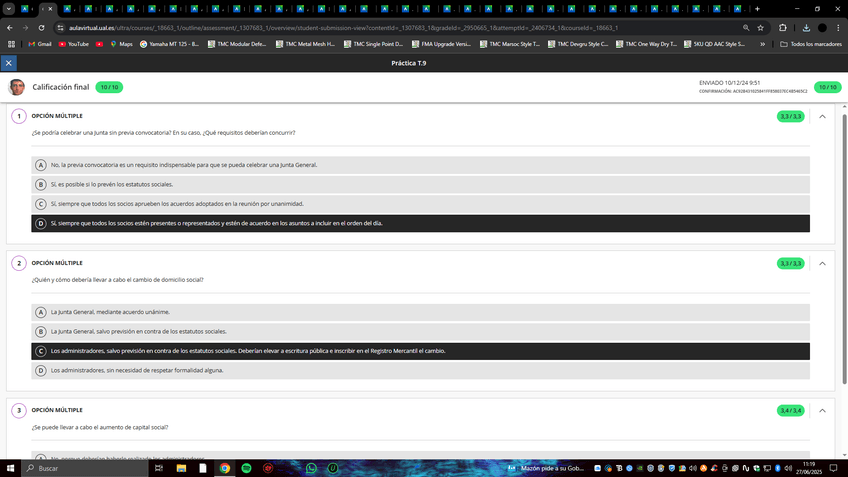Select question 2 option D, sin necesidad de formalidad
The height and width of the screenshot is (477, 848).
(x=420, y=370)
